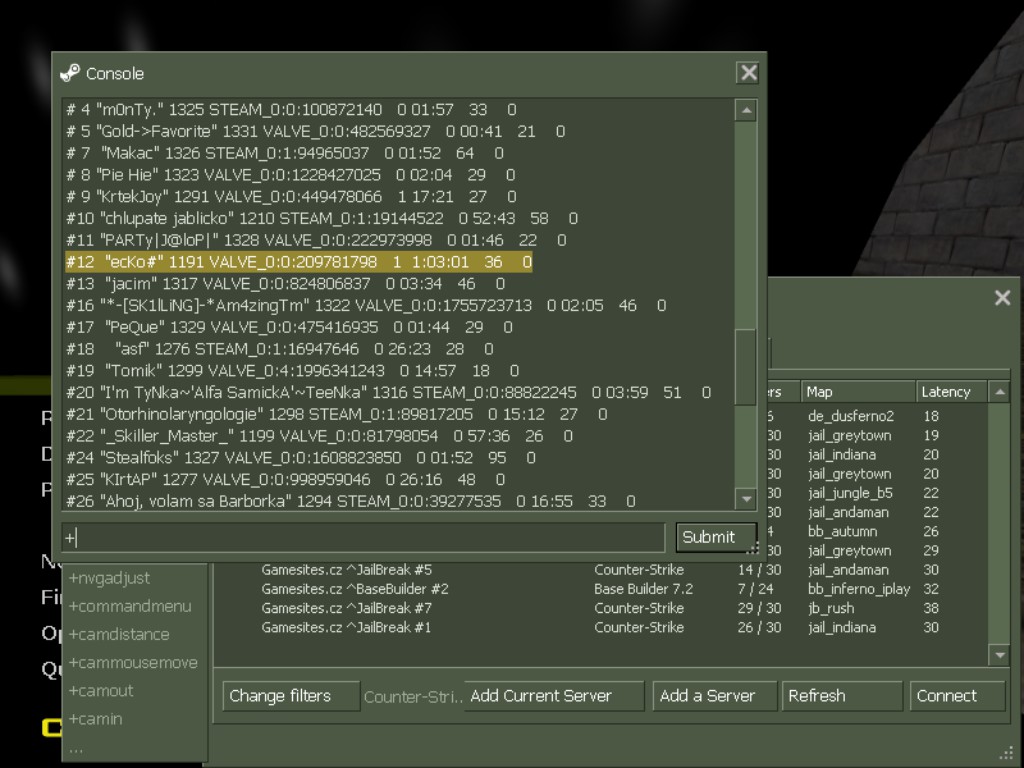Choose +camin from the autocomplete list
Screen dimensions: 1024x768
pyautogui.click(x=95, y=718)
